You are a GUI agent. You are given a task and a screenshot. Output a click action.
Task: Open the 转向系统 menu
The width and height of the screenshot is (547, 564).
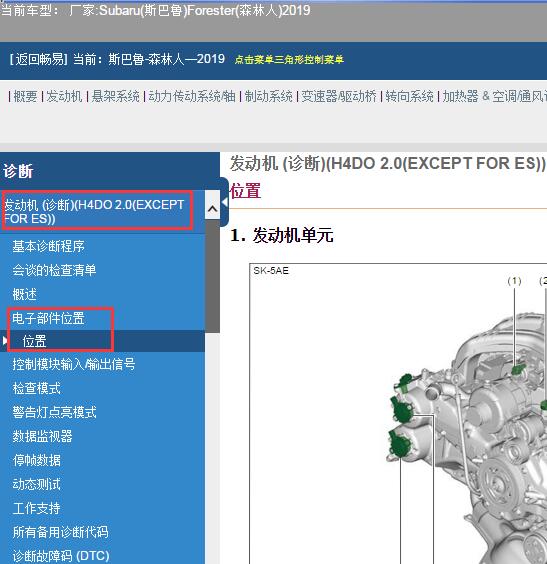point(409,96)
